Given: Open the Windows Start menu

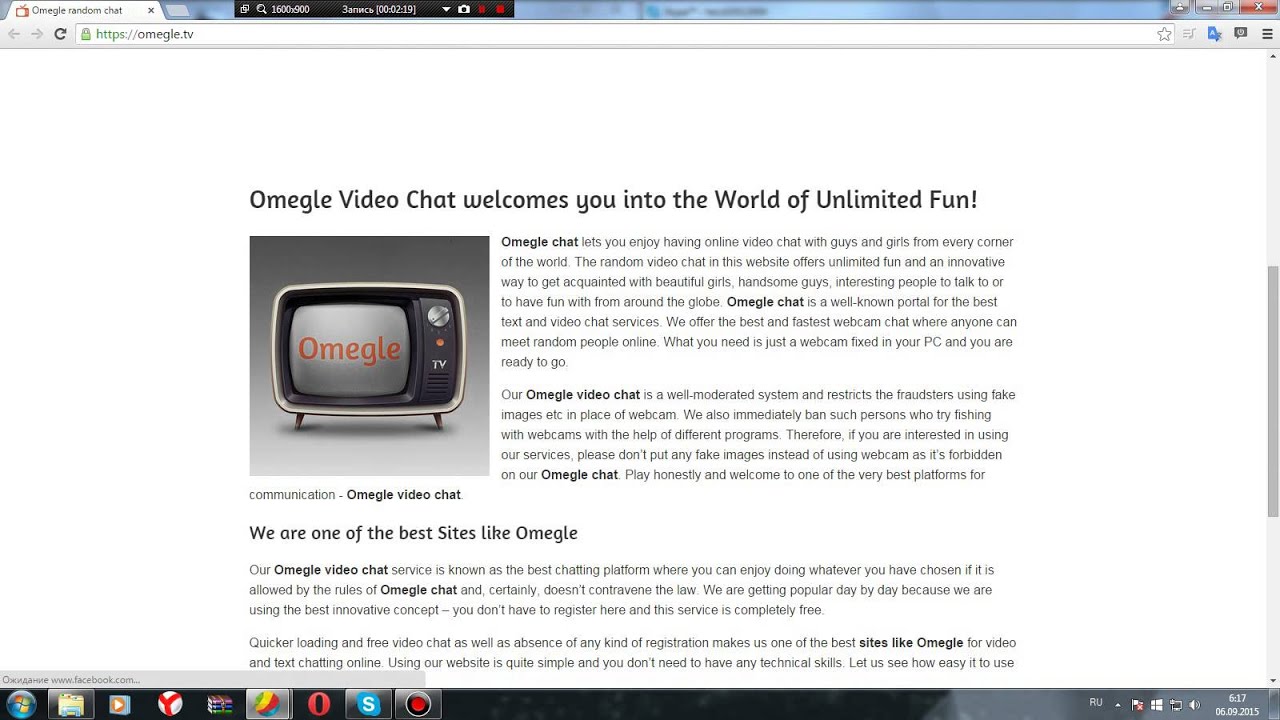Looking at the screenshot, I should click(x=20, y=705).
